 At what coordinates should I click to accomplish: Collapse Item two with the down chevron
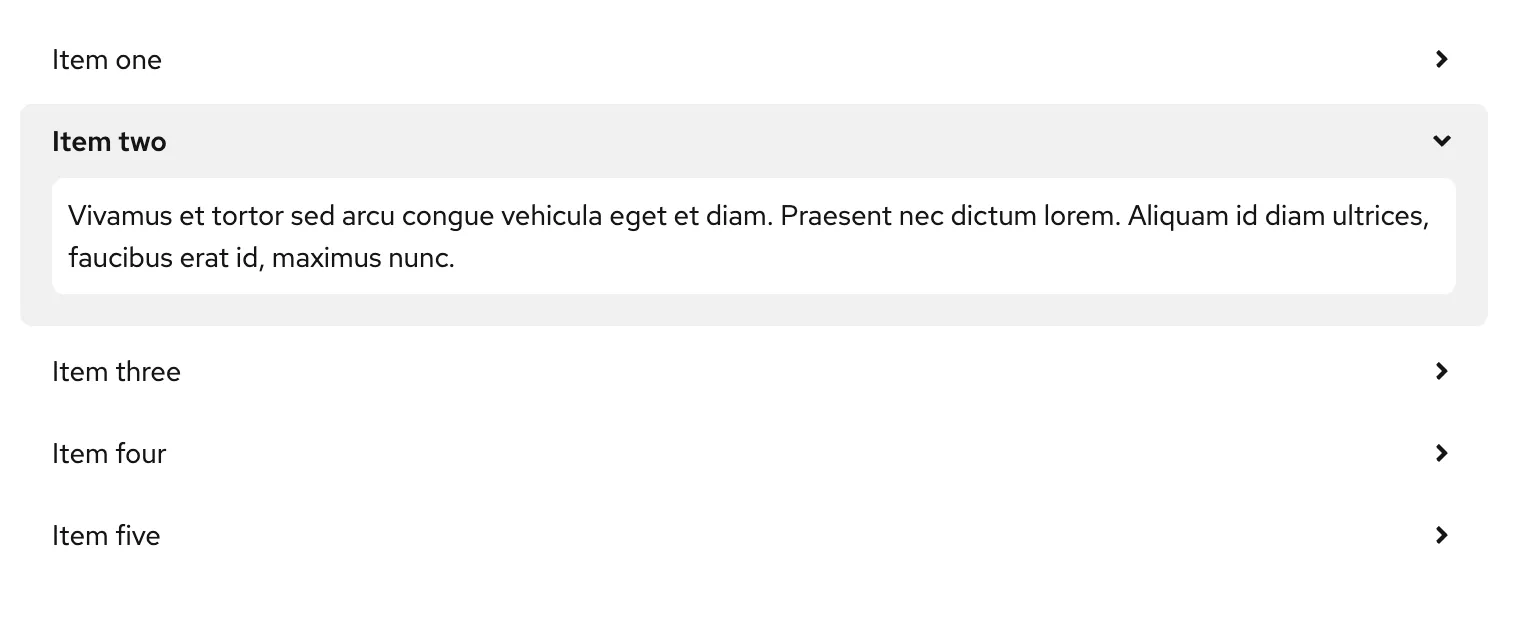tap(1441, 141)
